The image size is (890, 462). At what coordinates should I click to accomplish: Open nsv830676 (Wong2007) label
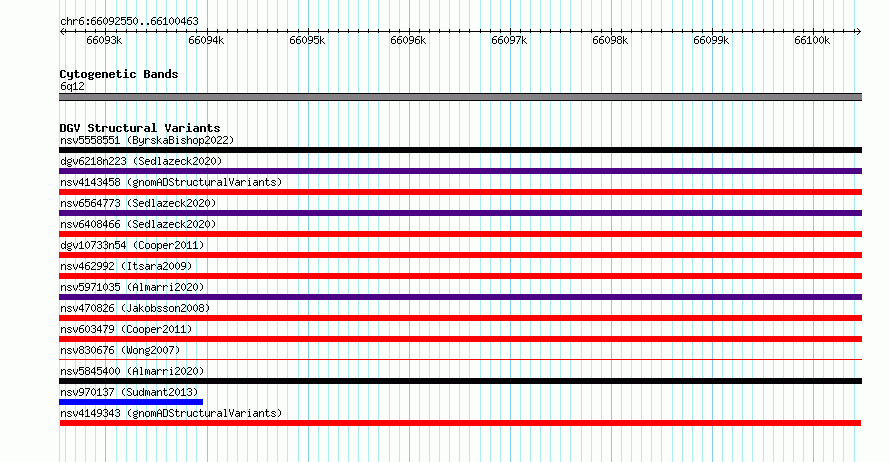click(120, 350)
